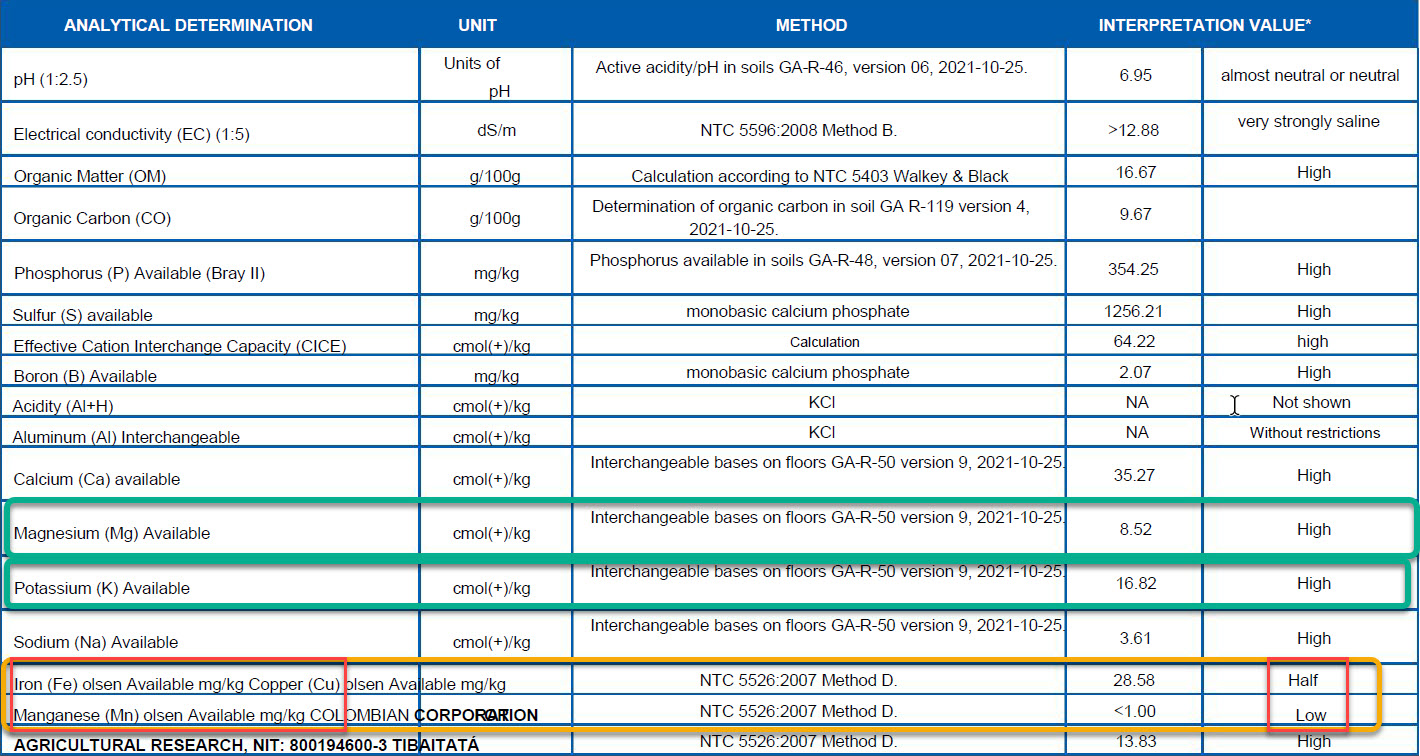Image resolution: width=1420 pixels, height=756 pixels.
Task: Click 'High' in the Organic Matter row
Action: click(1314, 172)
